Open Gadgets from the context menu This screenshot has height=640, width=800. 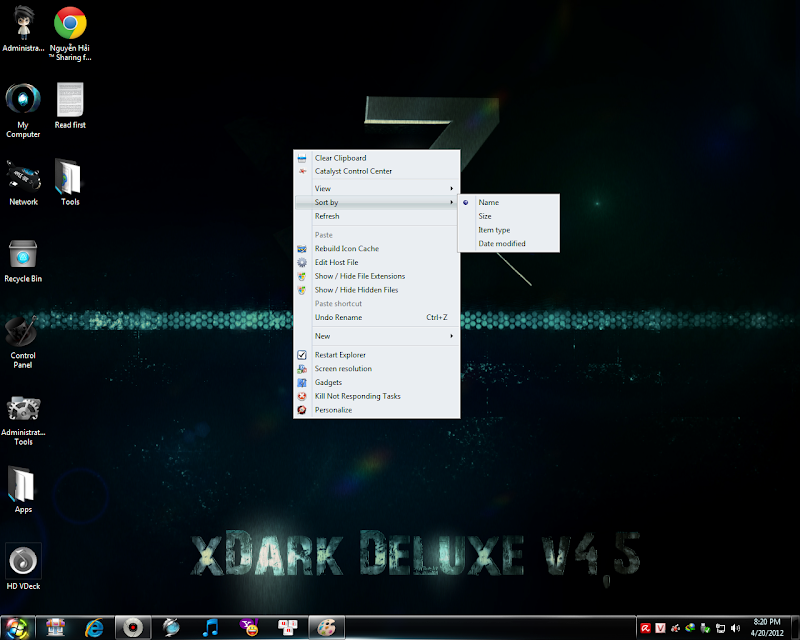click(x=376, y=383)
